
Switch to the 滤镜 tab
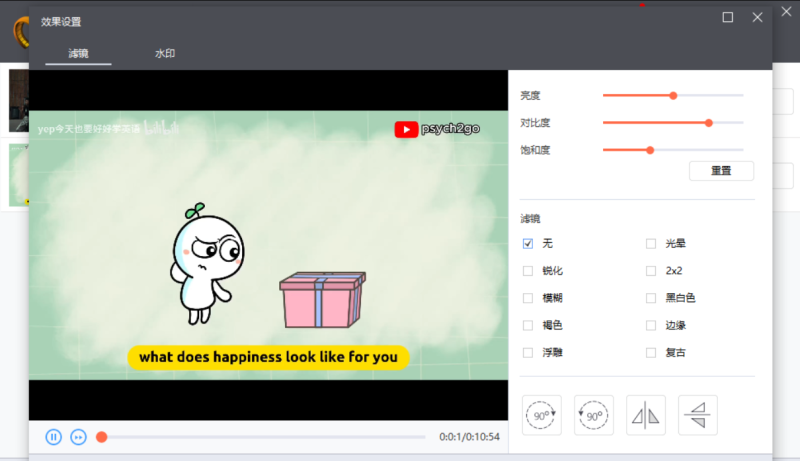[78, 54]
